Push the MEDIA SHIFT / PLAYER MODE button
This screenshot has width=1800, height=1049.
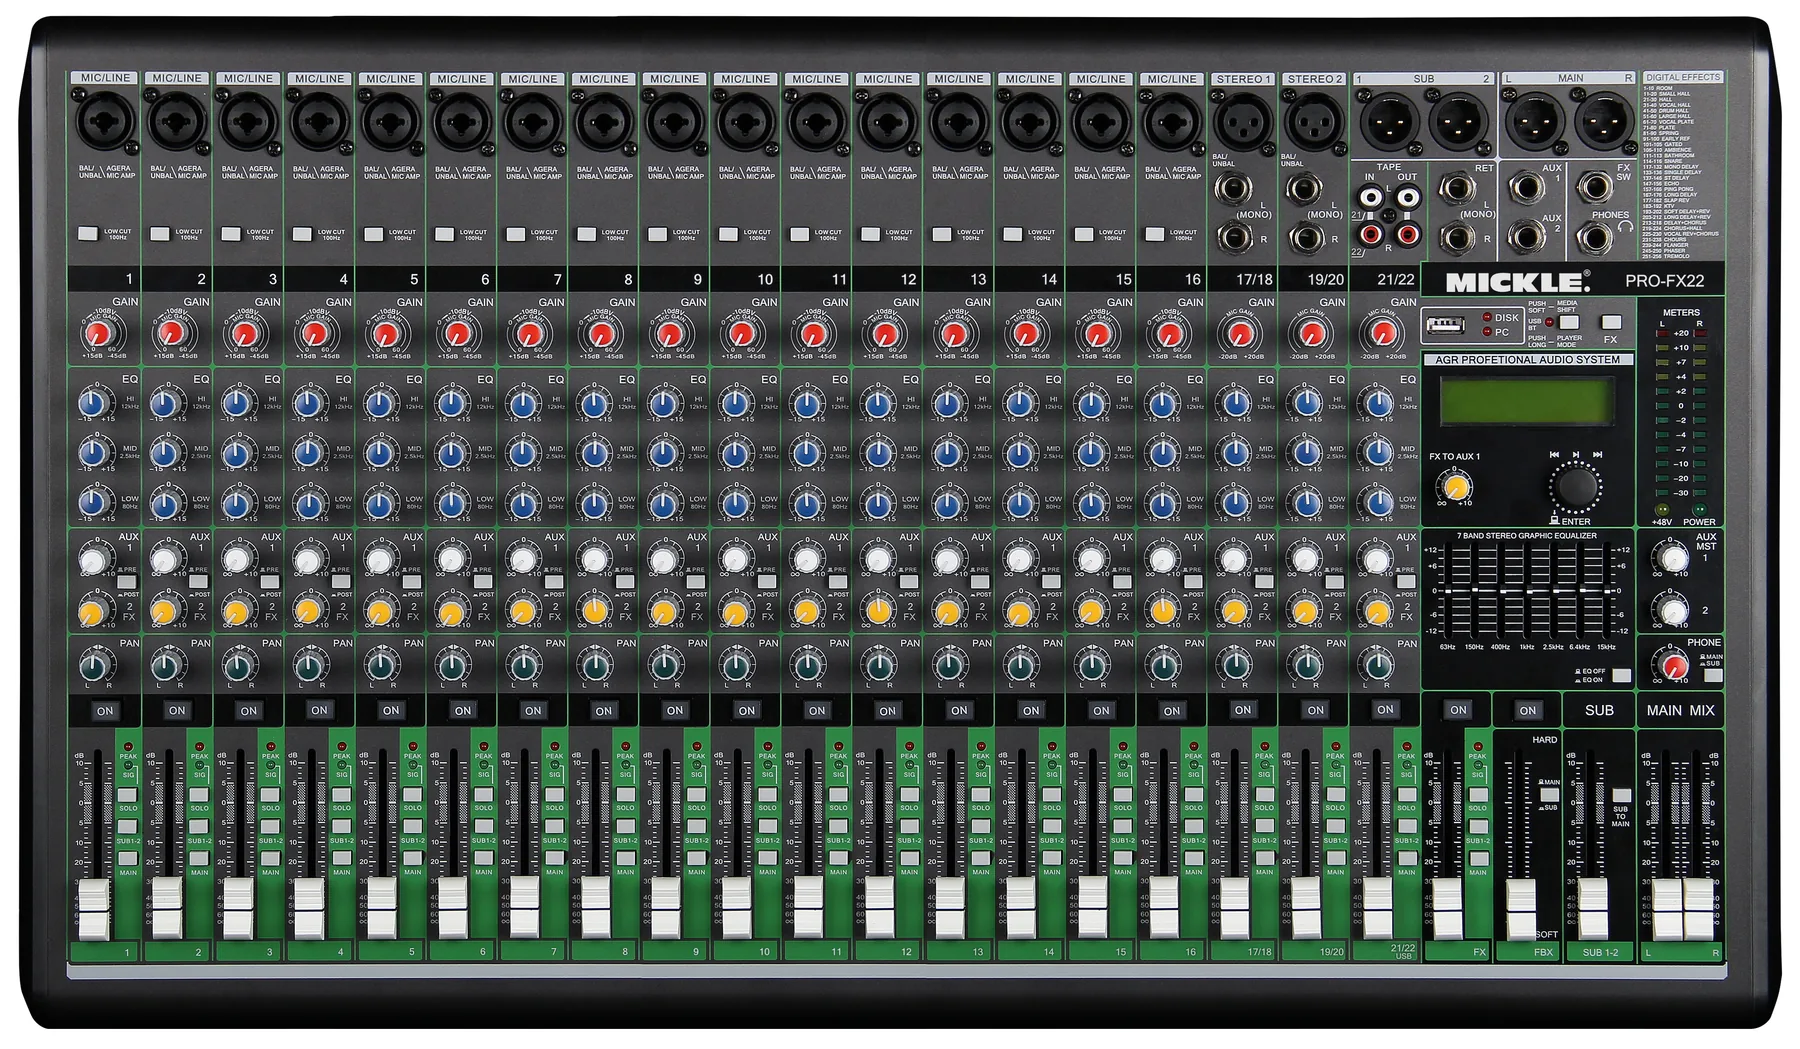(1569, 322)
